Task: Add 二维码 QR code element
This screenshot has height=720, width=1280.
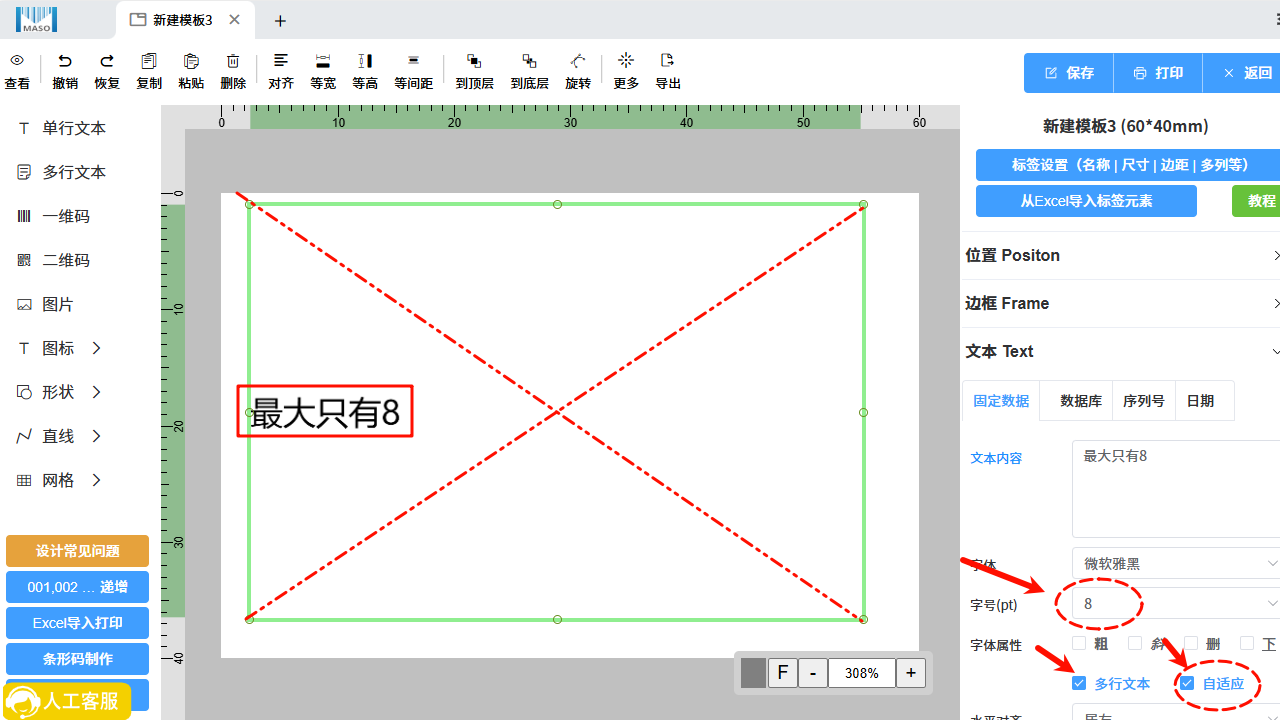Action: pos(54,260)
